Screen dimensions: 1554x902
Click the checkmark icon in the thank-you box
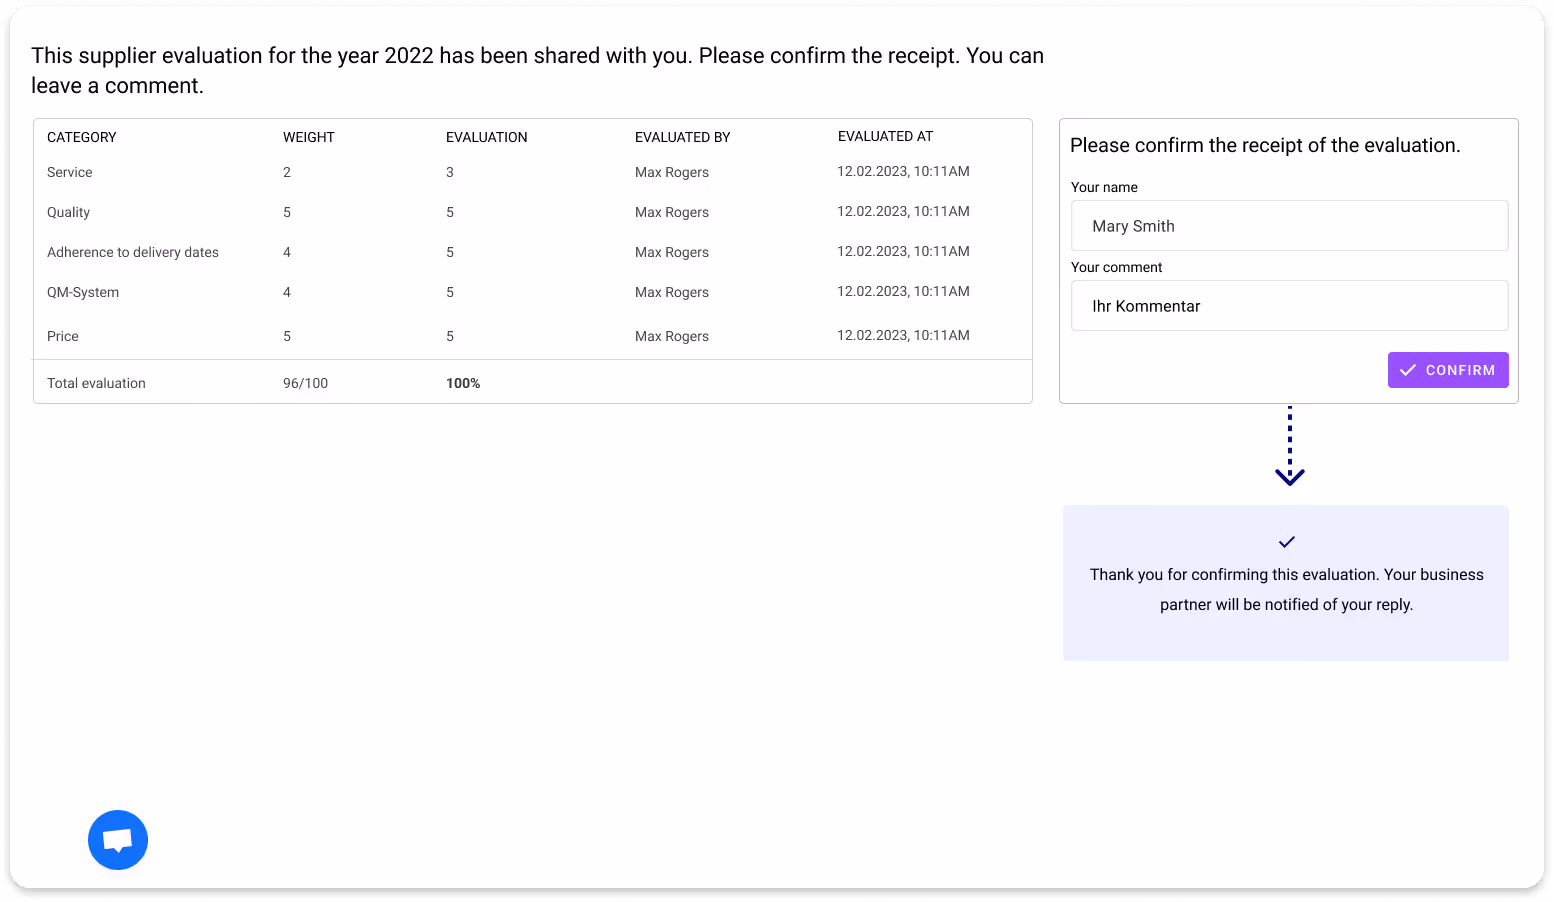pyautogui.click(x=1287, y=542)
